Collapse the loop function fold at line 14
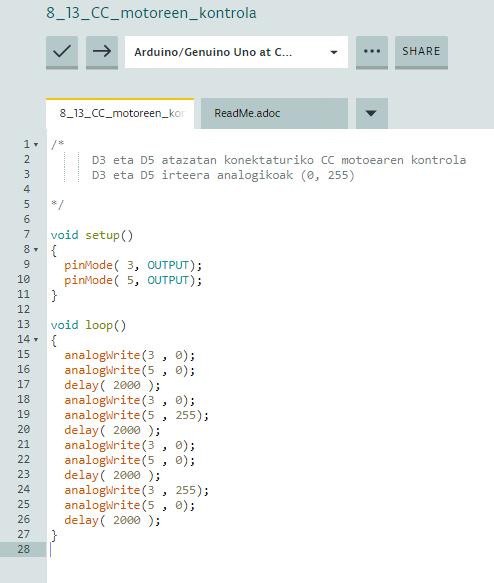This screenshot has height=583, width=494. [x=36, y=339]
